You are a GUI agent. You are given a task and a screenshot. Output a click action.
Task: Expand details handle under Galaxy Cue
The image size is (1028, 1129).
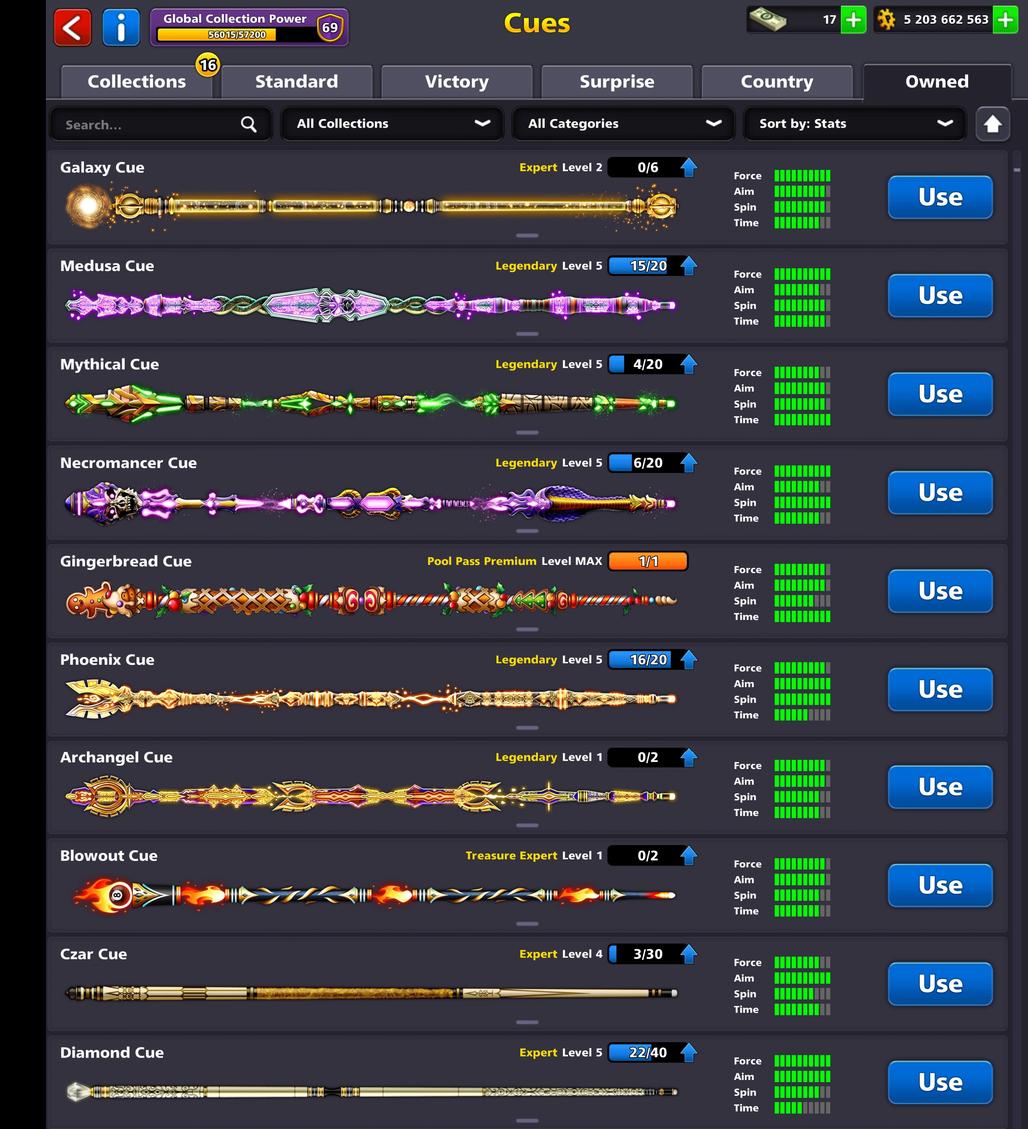[527, 236]
